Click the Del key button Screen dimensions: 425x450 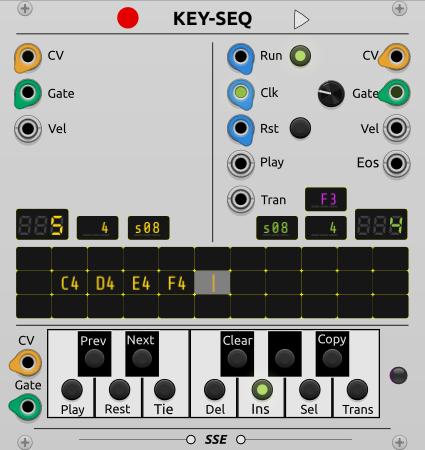click(x=214, y=389)
